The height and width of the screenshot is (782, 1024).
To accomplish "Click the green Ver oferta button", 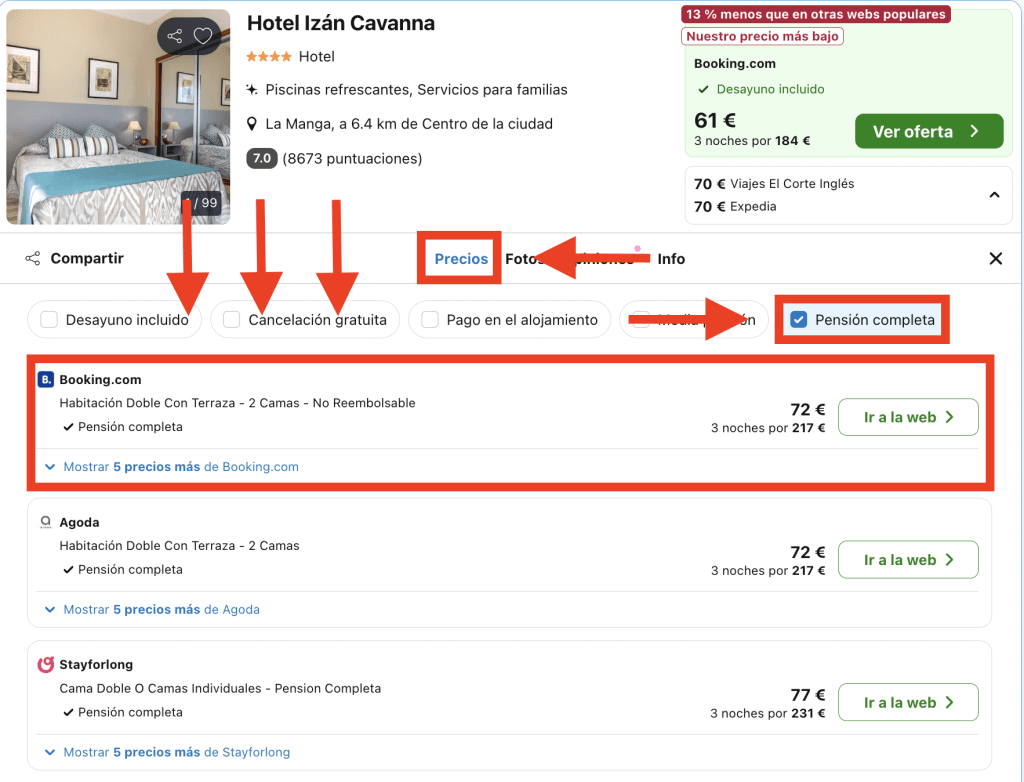I will (x=928, y=132).
